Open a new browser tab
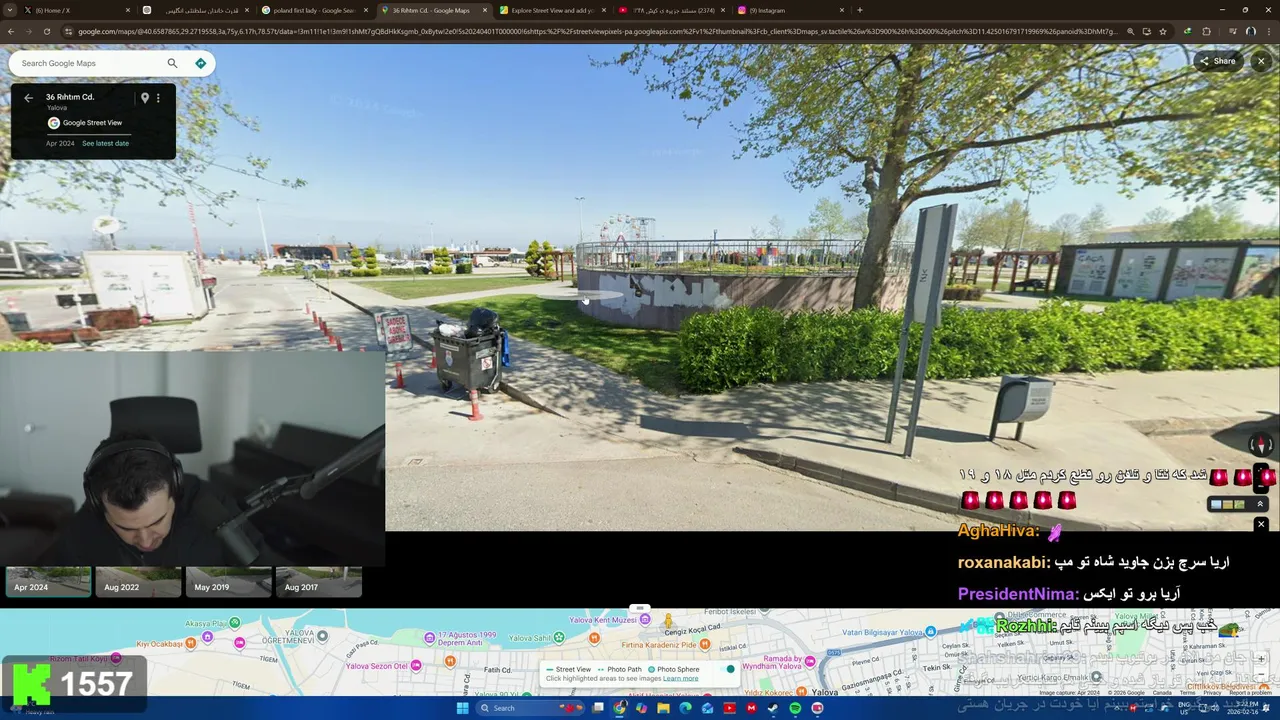The width and height of the screenshot is (1280, 720). click(859, 10)
